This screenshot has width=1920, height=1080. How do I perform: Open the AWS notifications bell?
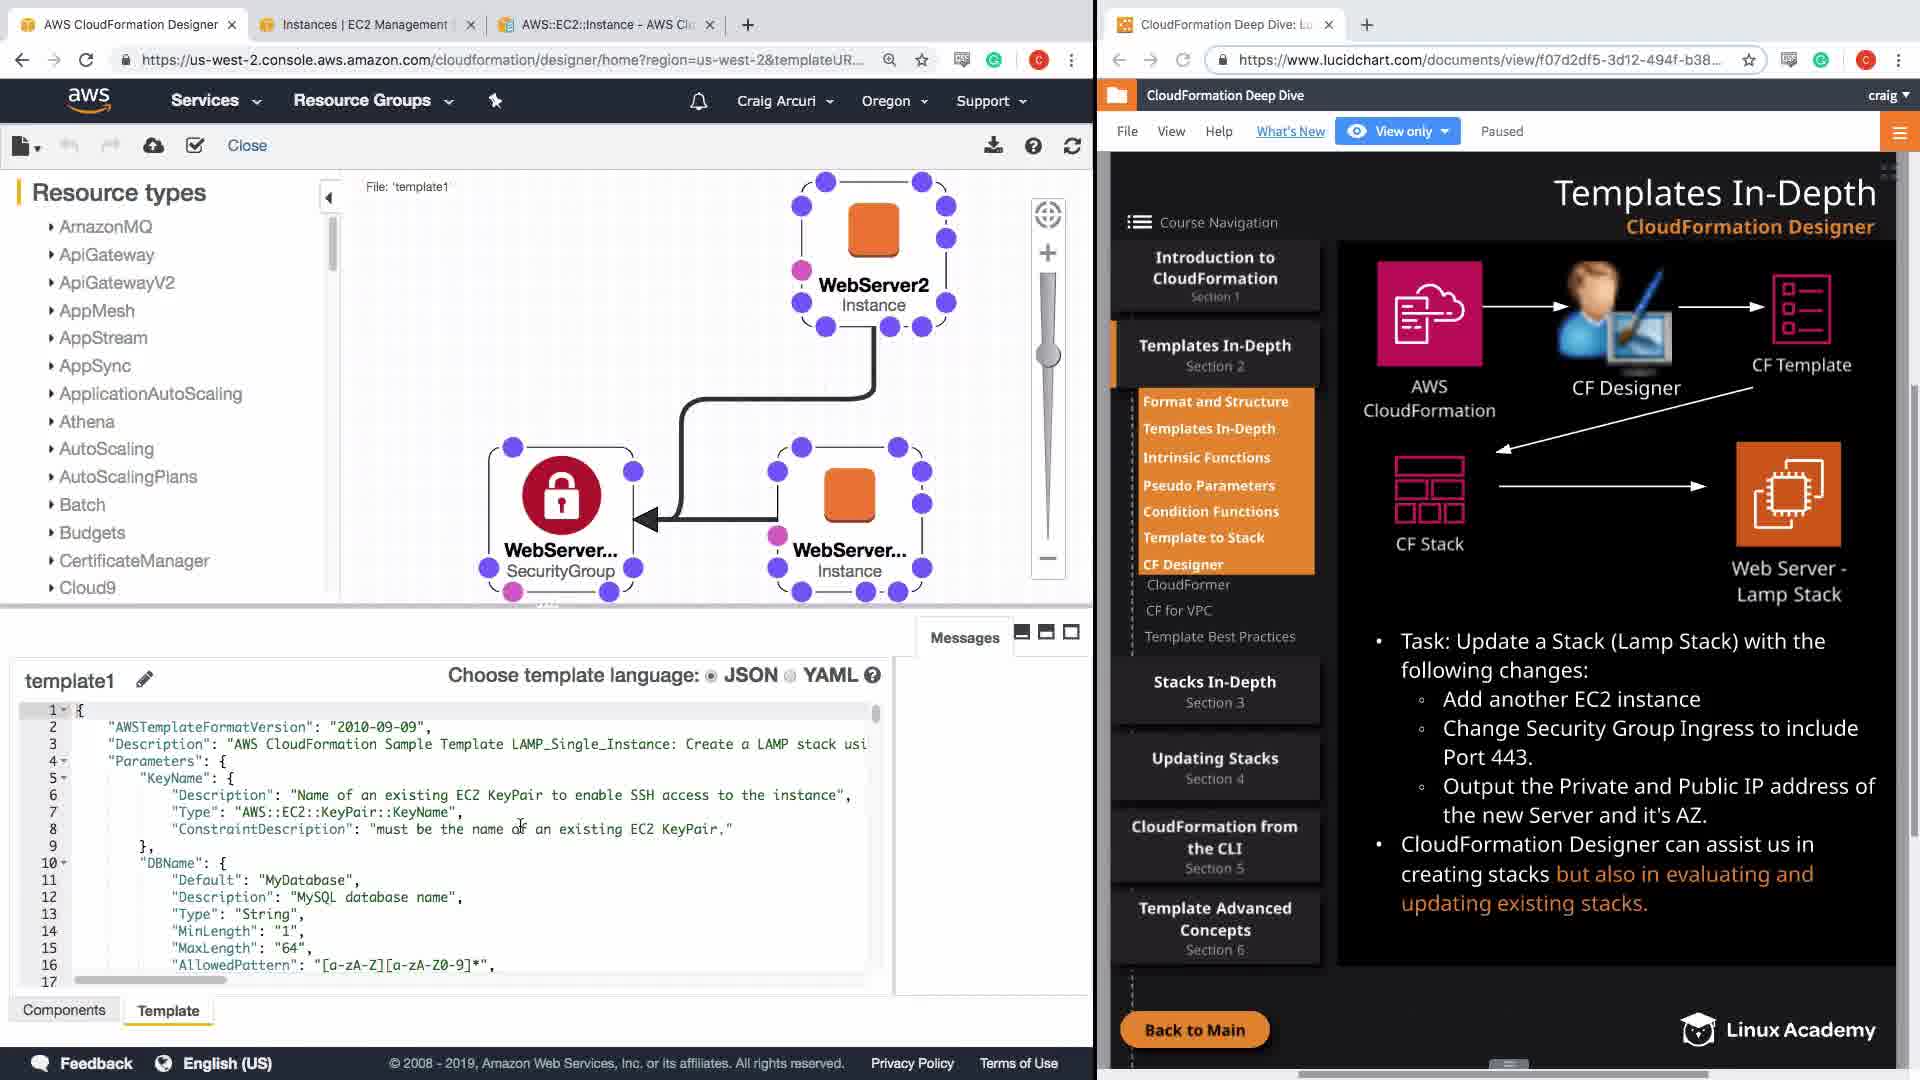point(699,101)
